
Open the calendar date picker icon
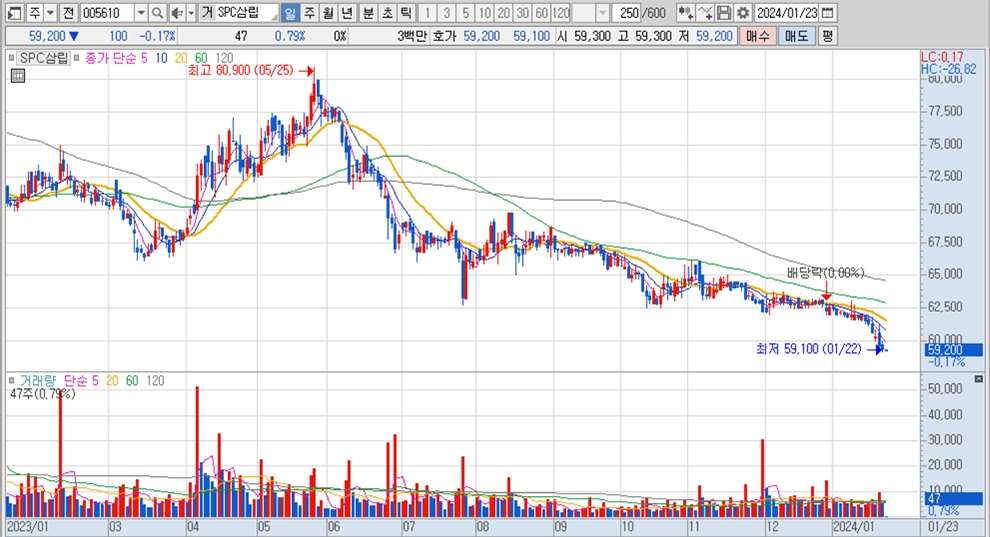pyautogui.click(x=828, y=13)
